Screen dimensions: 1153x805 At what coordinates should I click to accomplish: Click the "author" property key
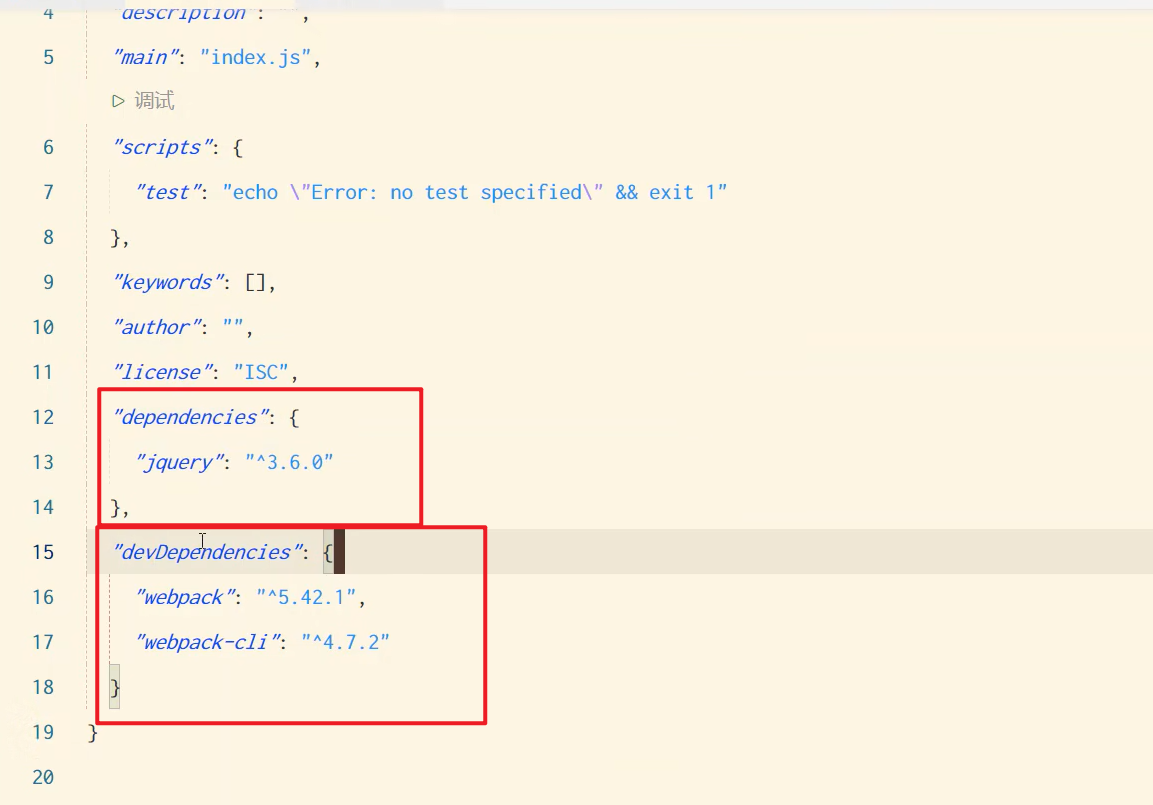point(155,327)
